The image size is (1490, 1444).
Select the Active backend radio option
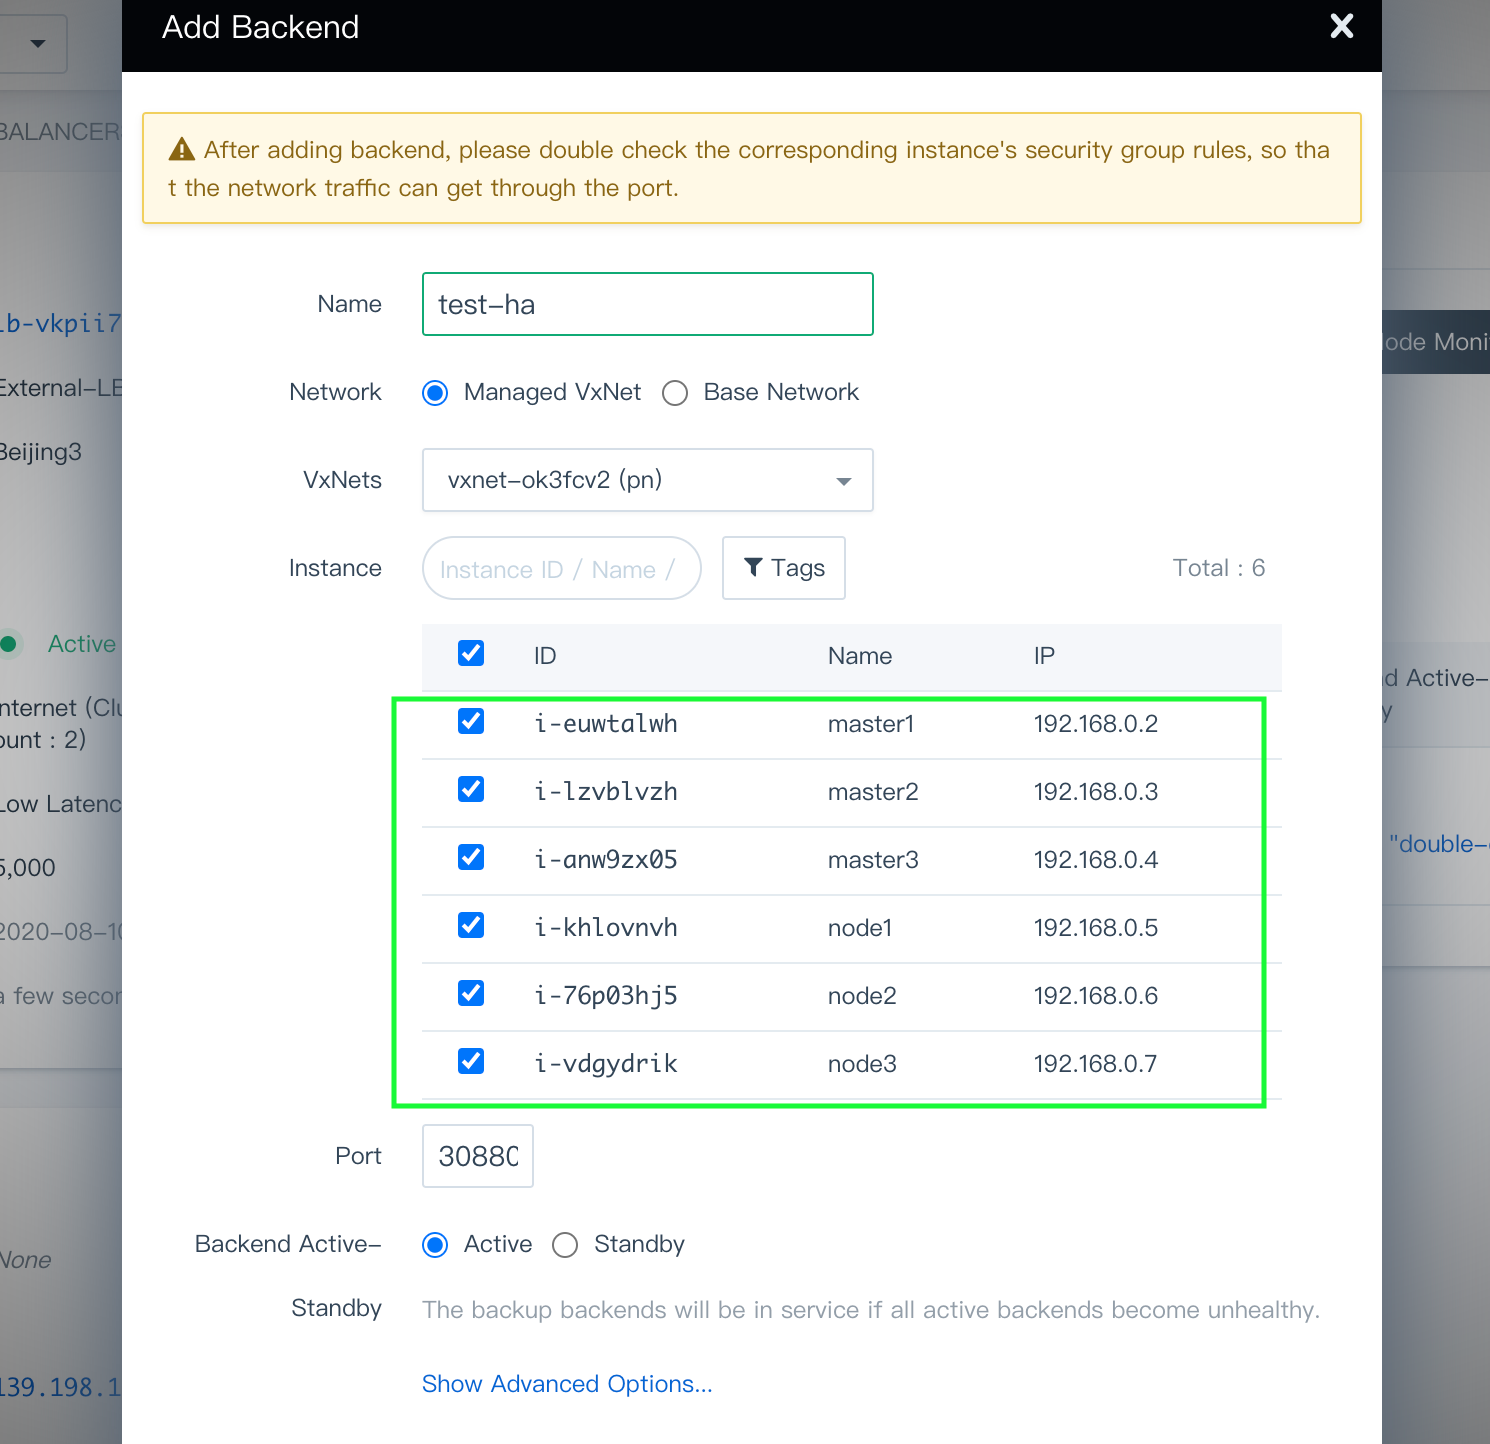coord(435,1245)
